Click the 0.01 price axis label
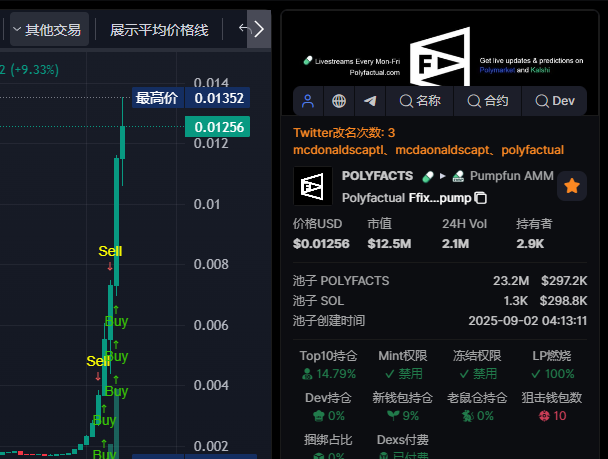The width and height of the screenshot is (608, 459). [x=207, y=204]
